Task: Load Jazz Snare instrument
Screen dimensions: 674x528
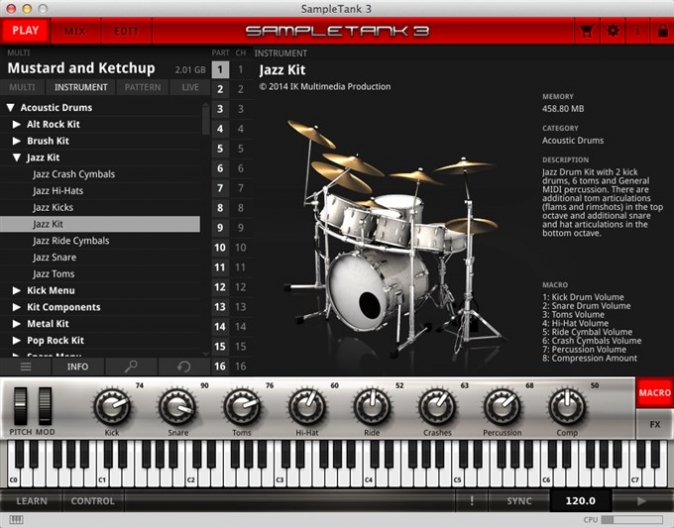Action: (x=100, y=257)
